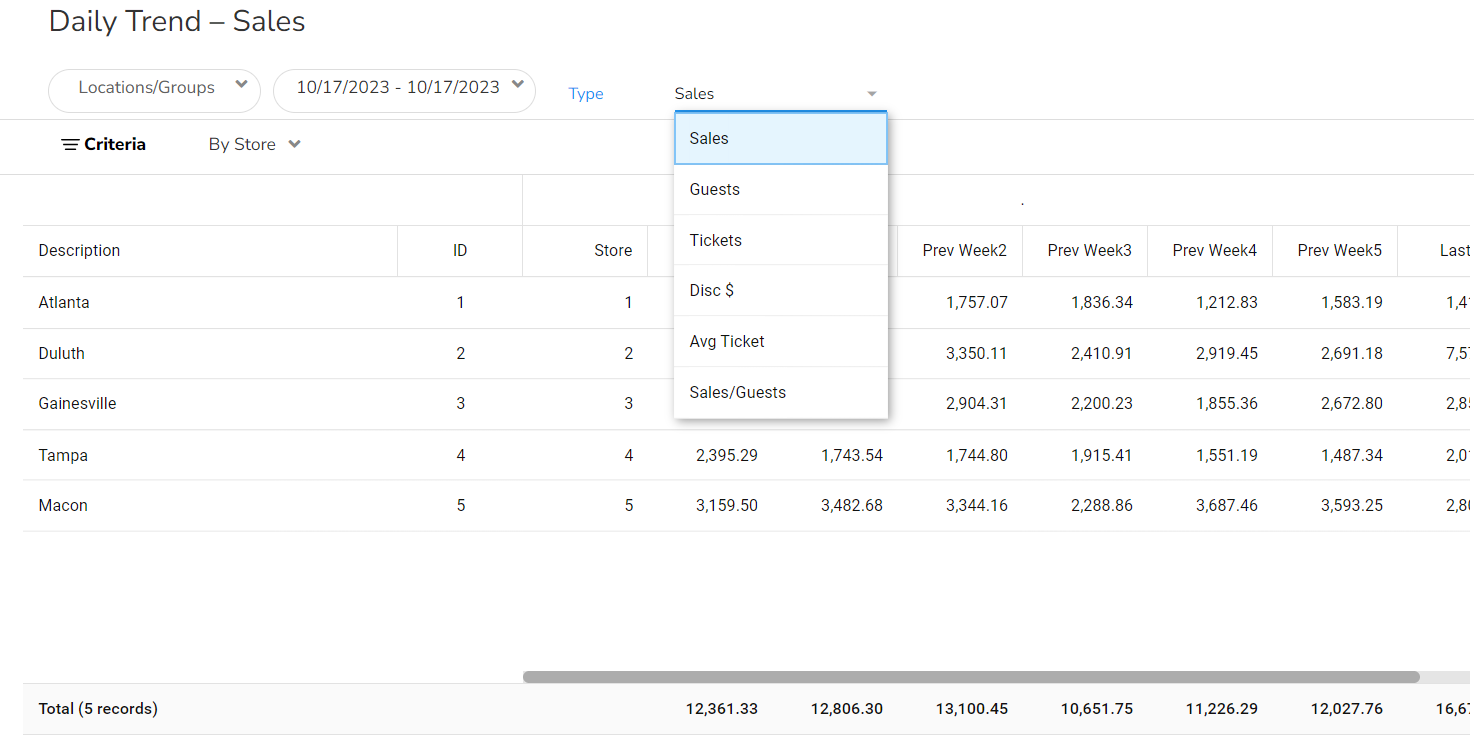1474x740 pixels.
Task: Sort by Prev Week2 column header
Action: (x=964, y=251)
